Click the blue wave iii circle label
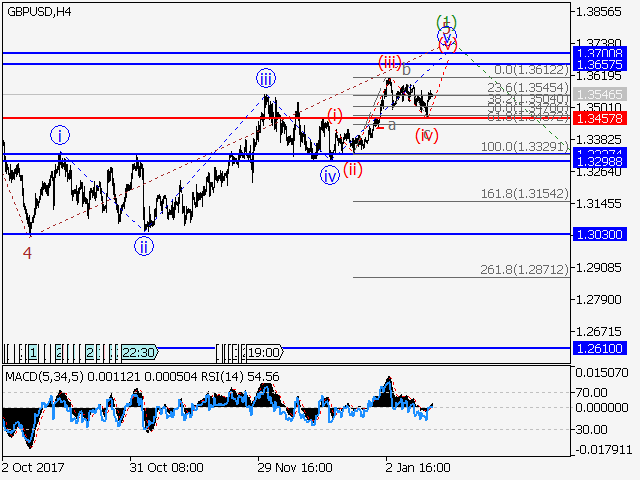The height and width of the screenshot is (480, 640). 265,79
